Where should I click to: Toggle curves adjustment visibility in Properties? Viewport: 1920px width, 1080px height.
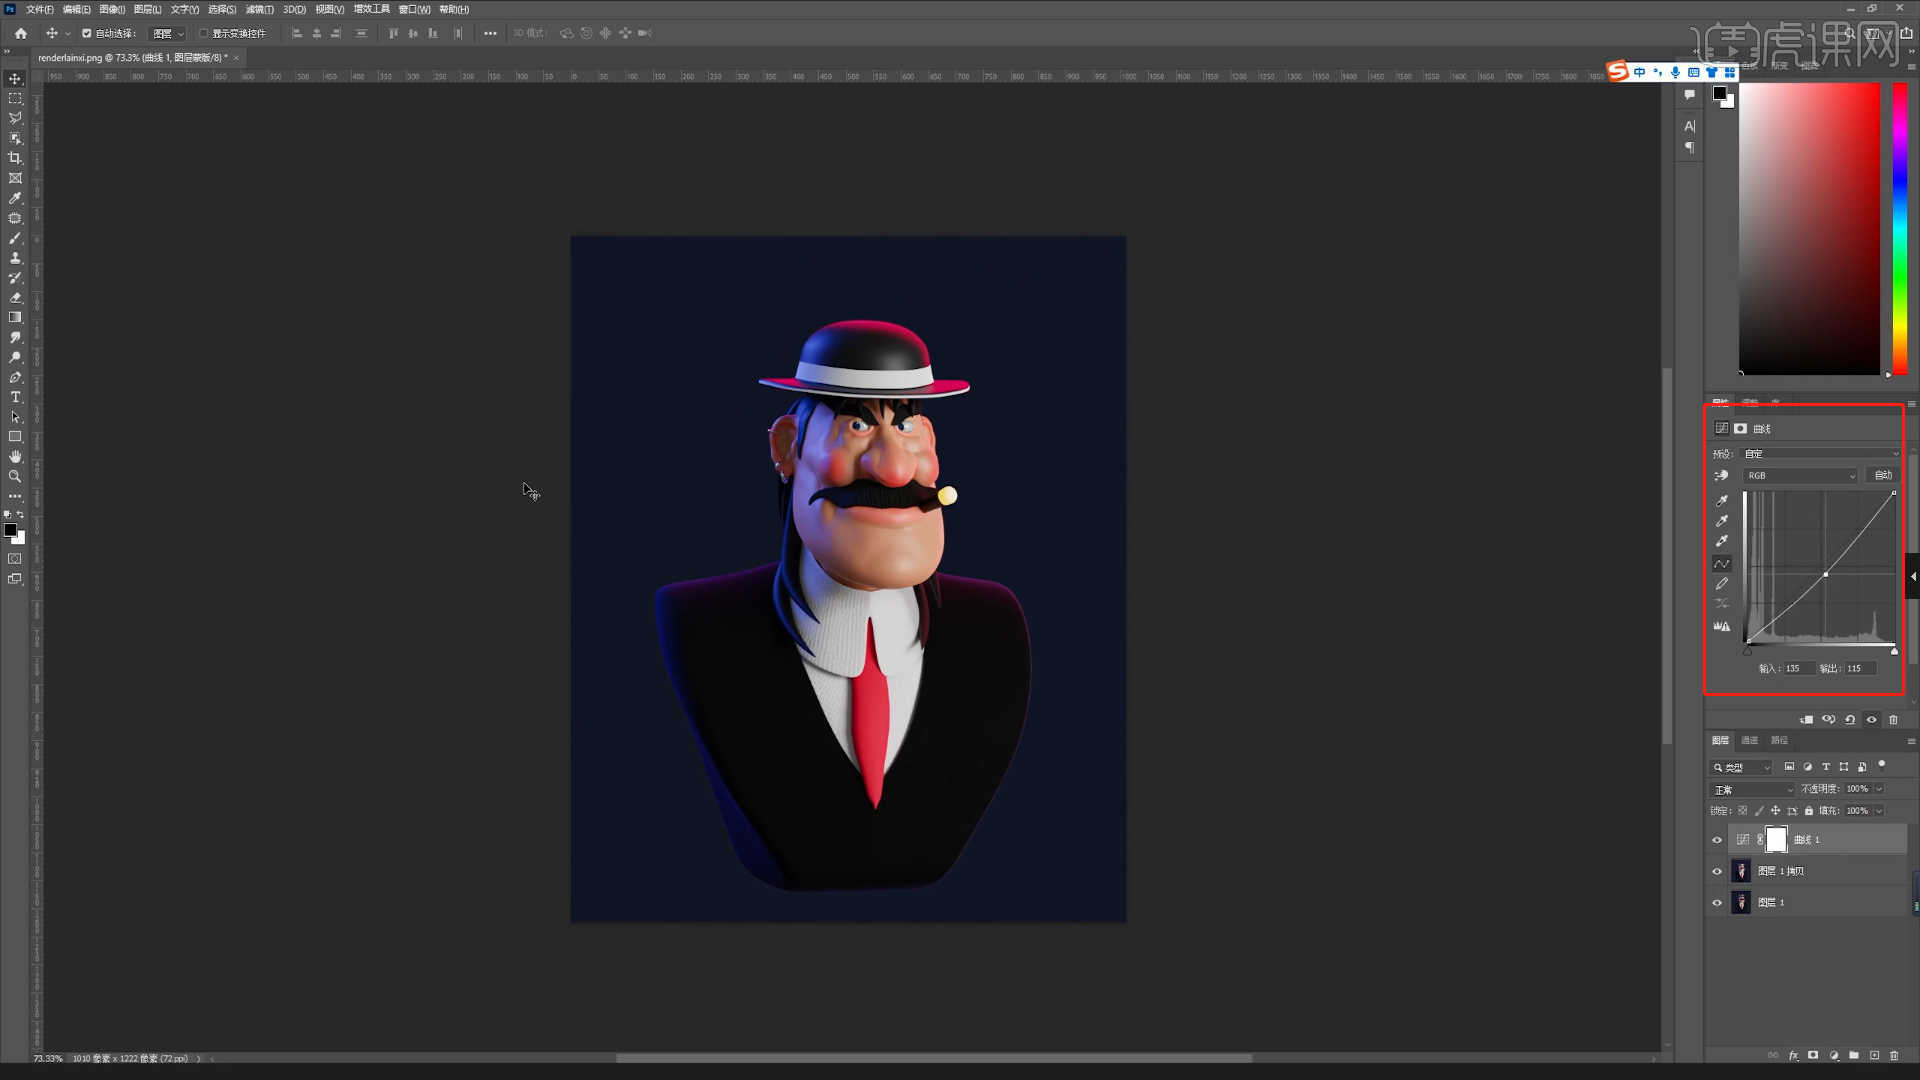tap(1872, 720)
